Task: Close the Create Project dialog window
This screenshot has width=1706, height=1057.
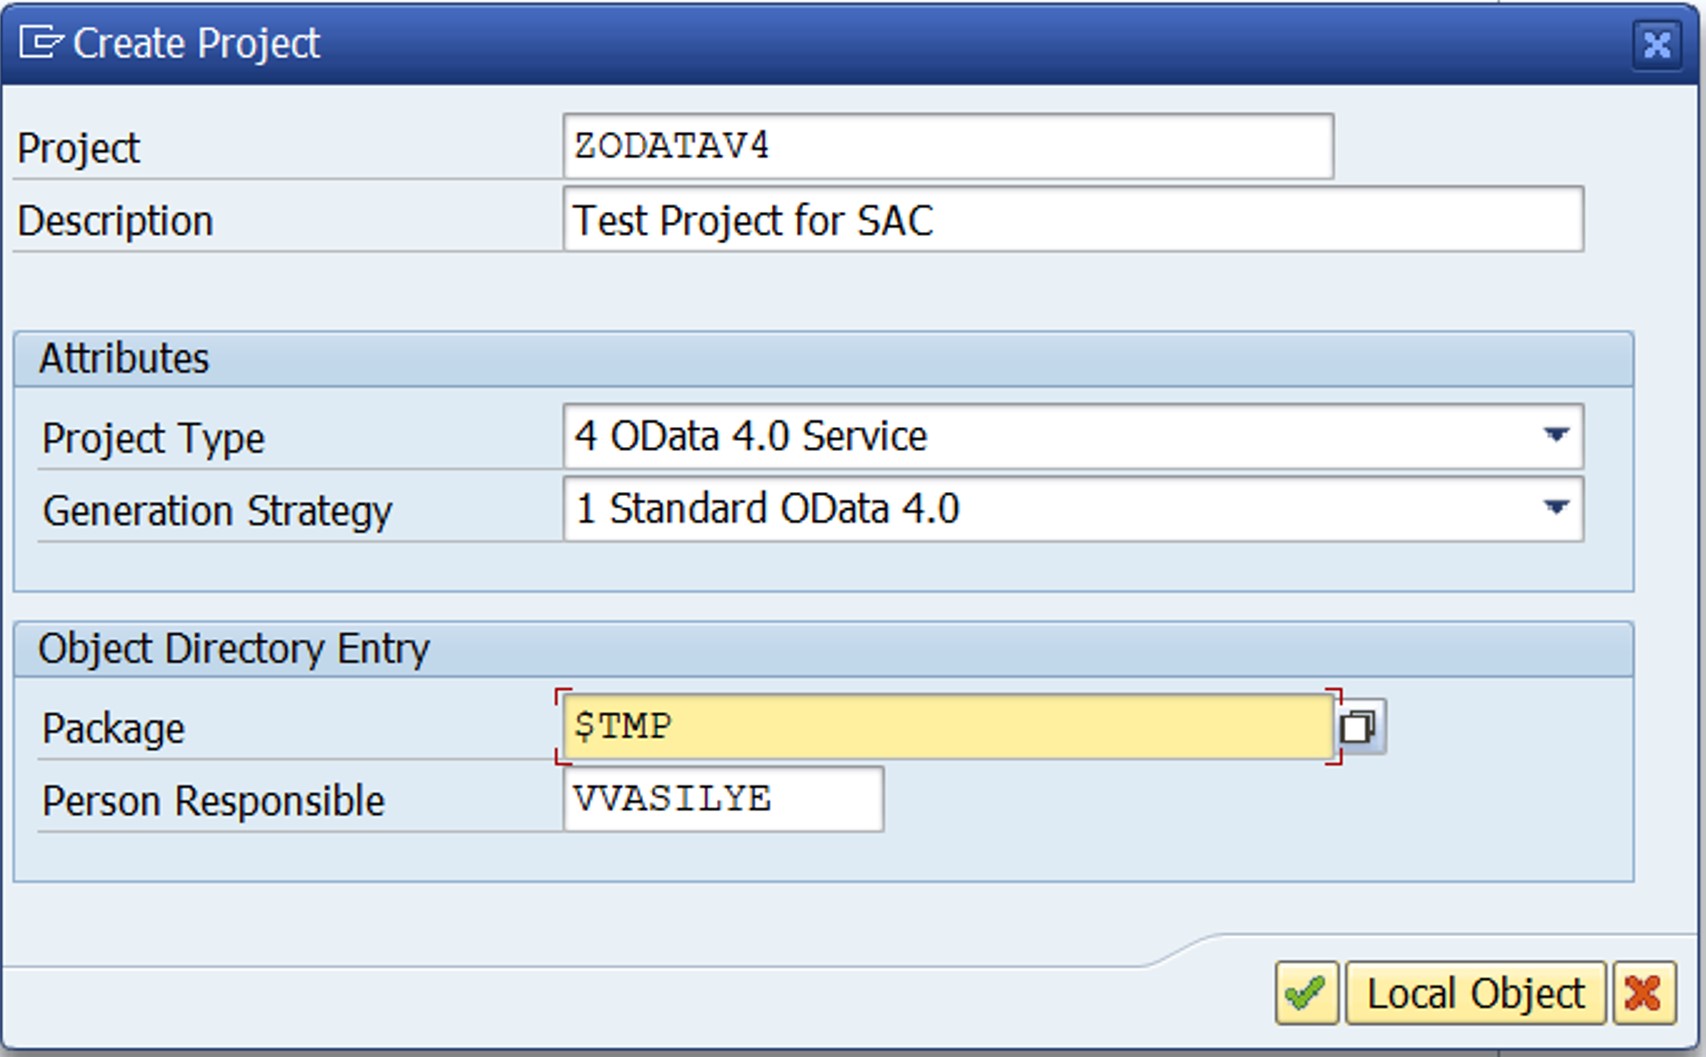Action: pyautogui.click(x=1656, y=44)
